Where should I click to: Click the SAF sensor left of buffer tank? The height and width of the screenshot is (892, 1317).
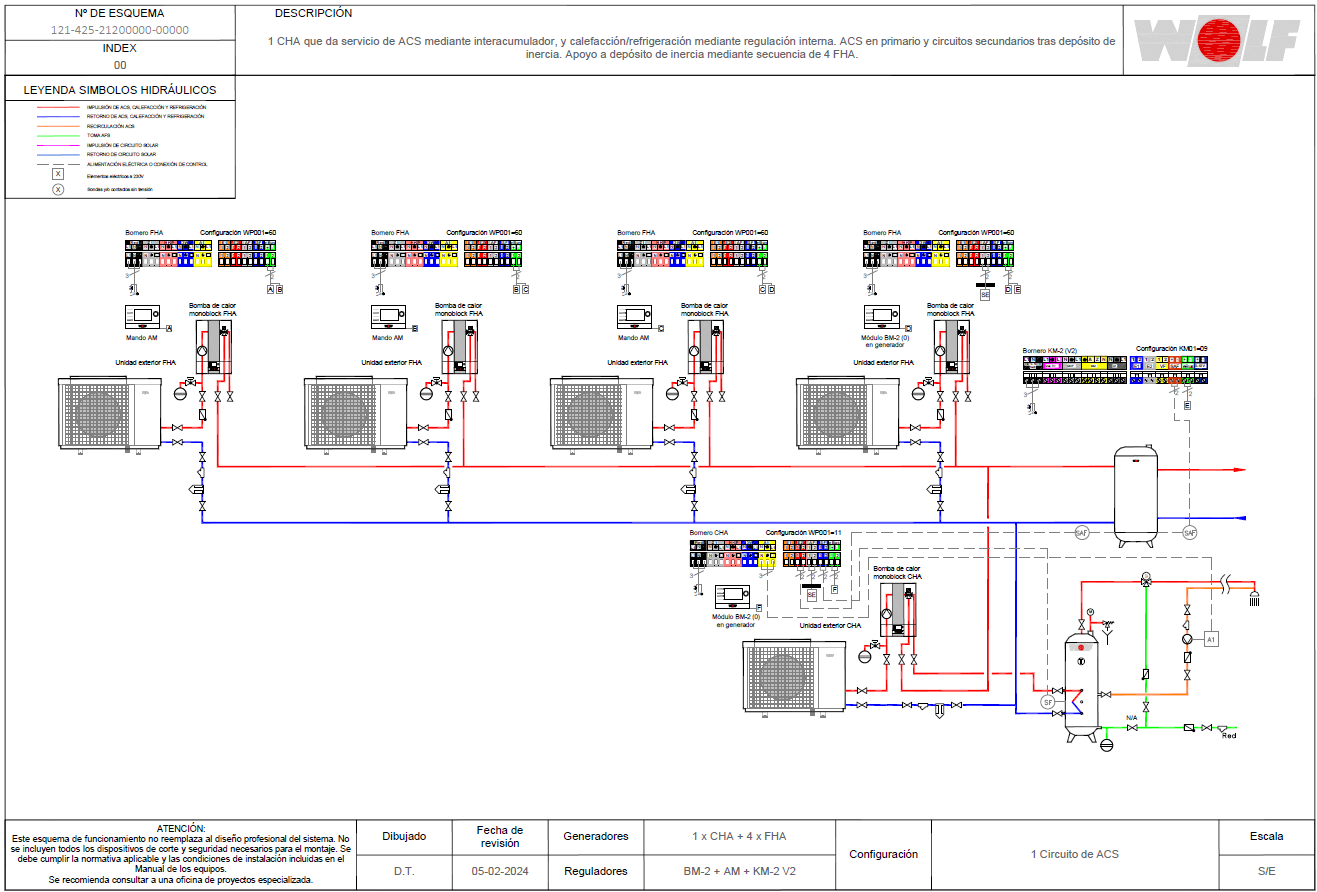coord(1081,532)
